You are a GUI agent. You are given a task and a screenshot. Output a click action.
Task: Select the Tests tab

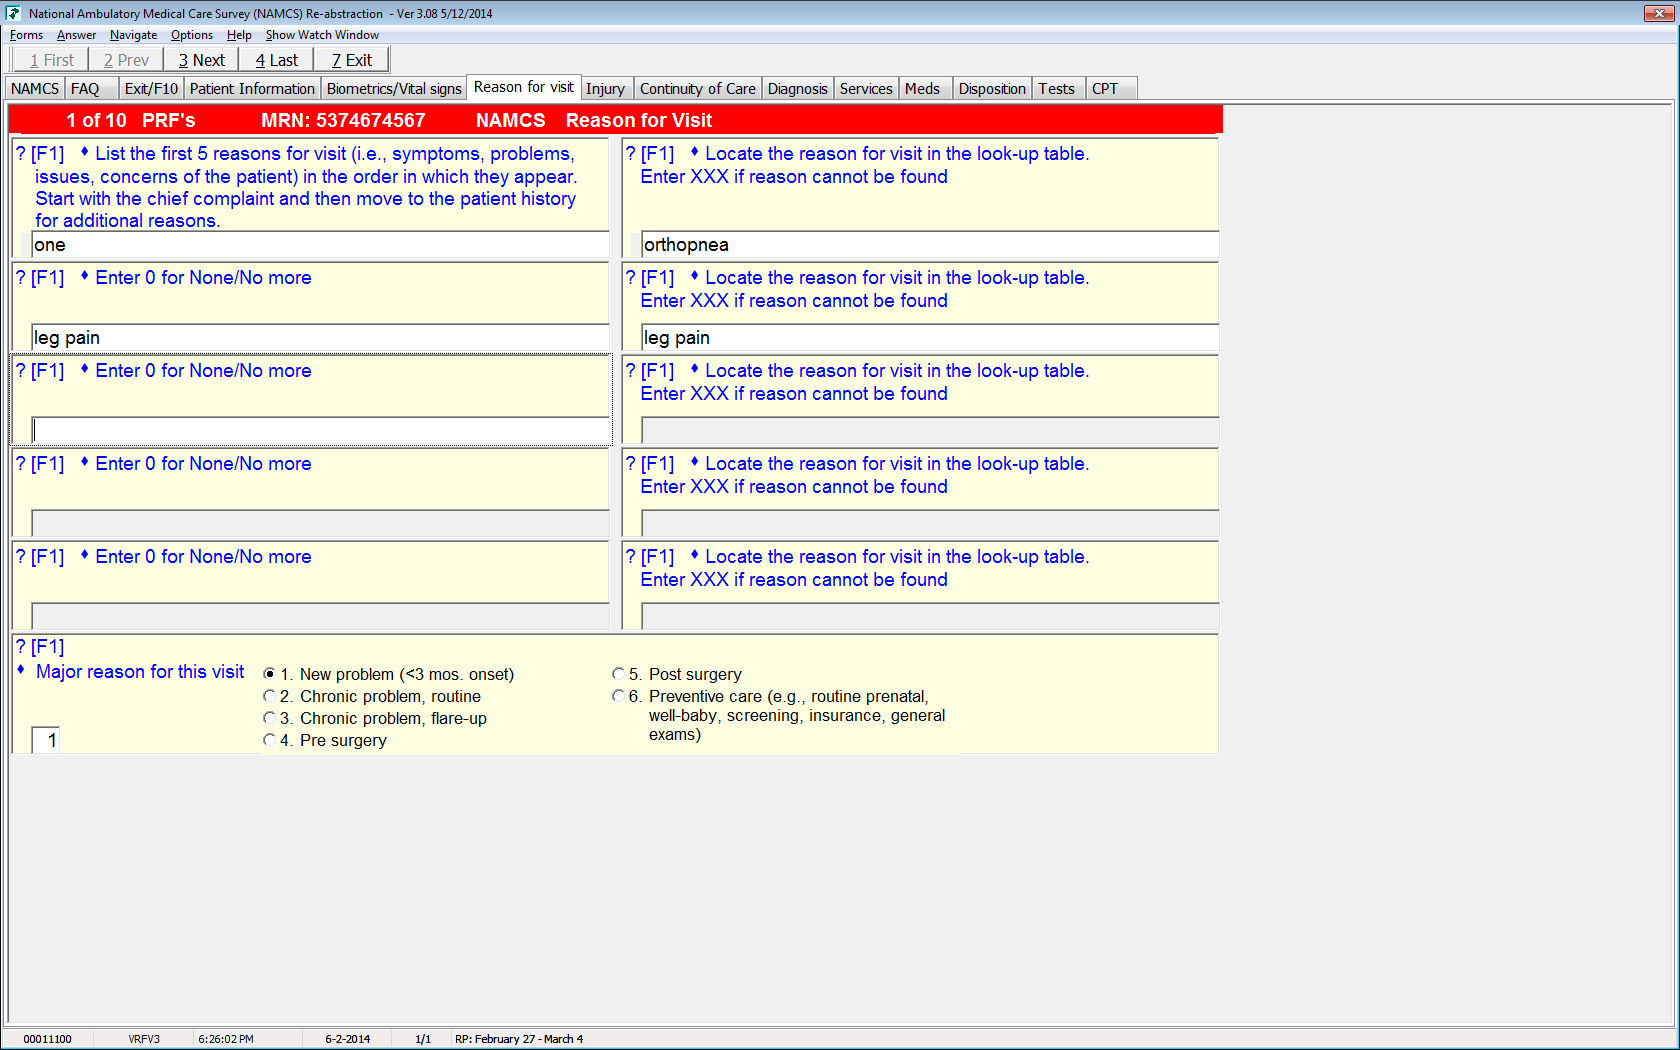tap(1057, 89)
